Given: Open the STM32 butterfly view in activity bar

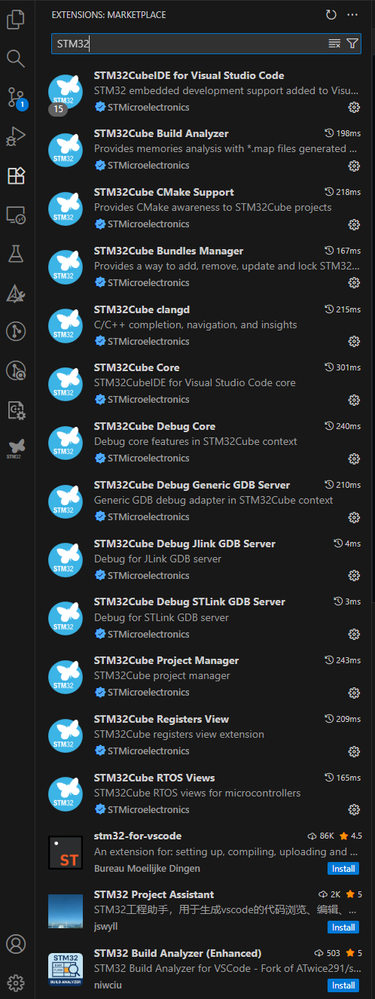Looking at the screenshot, I should [x=15, y=448].
